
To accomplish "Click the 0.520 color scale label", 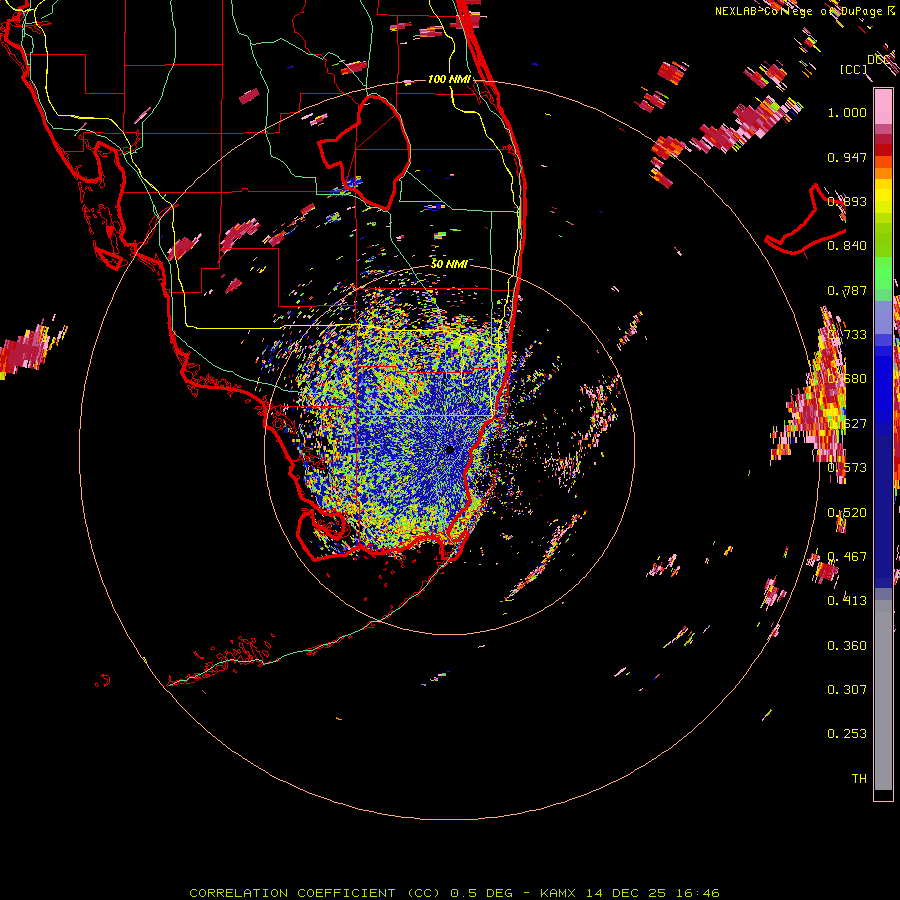I will [847, 513].
